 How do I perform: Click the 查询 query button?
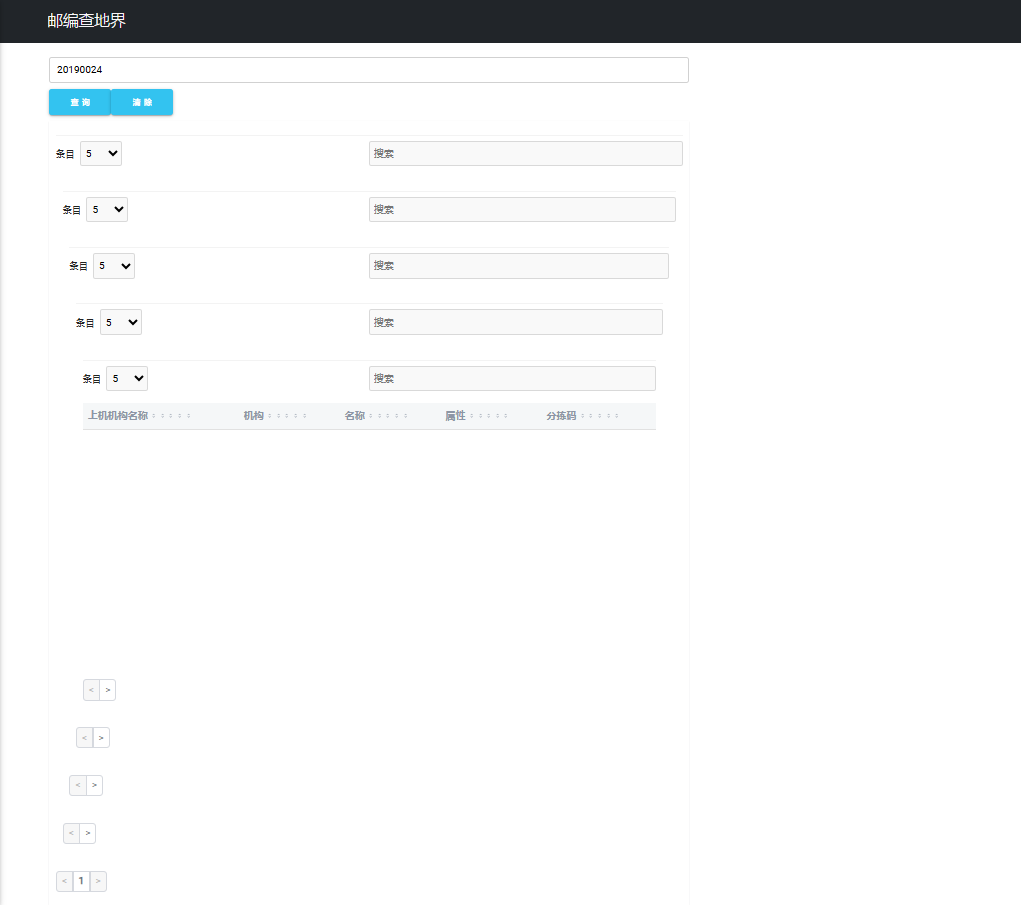point(80,102)
